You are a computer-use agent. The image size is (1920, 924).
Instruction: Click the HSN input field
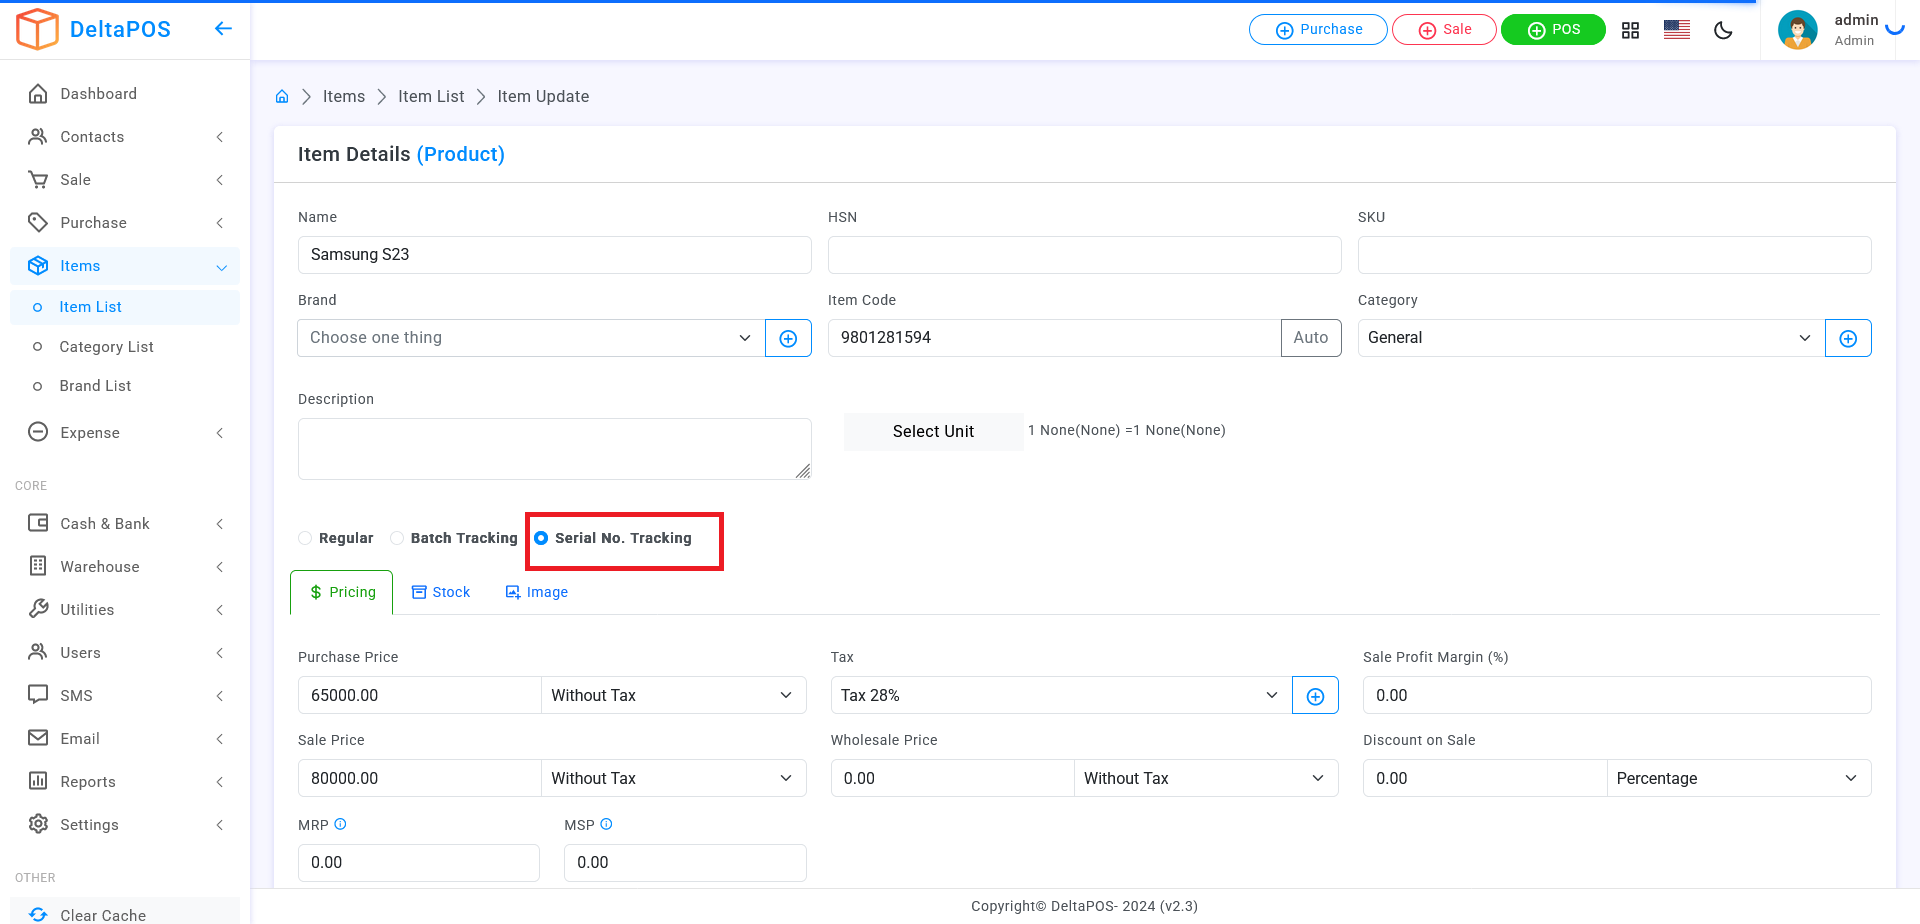coord(1085,255)
